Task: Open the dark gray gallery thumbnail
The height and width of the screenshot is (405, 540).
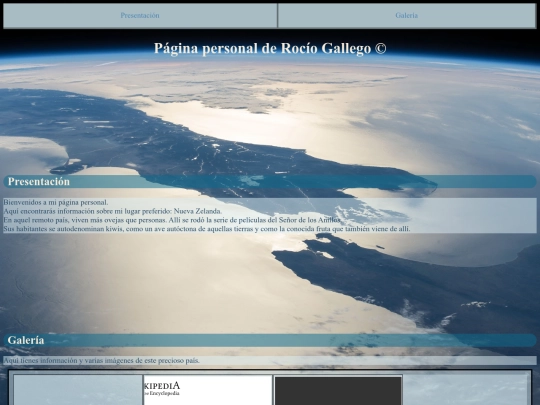Action: tap(338, 391)
